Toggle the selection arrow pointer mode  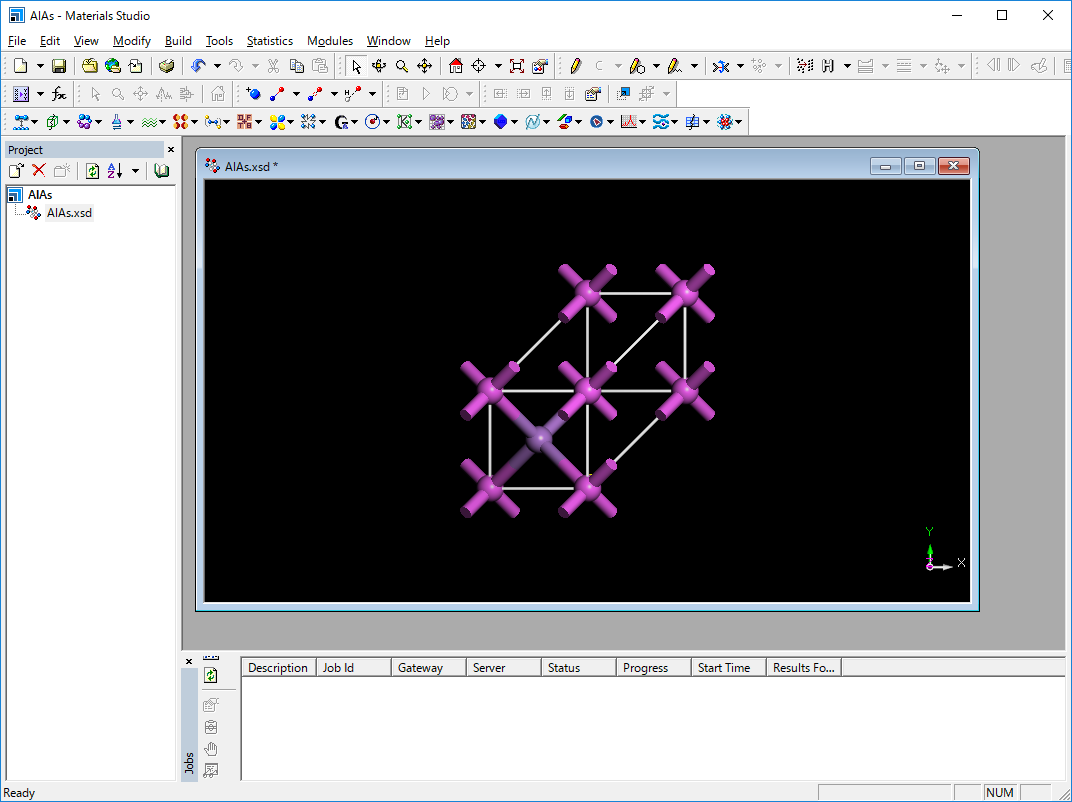tap(356, 66)
